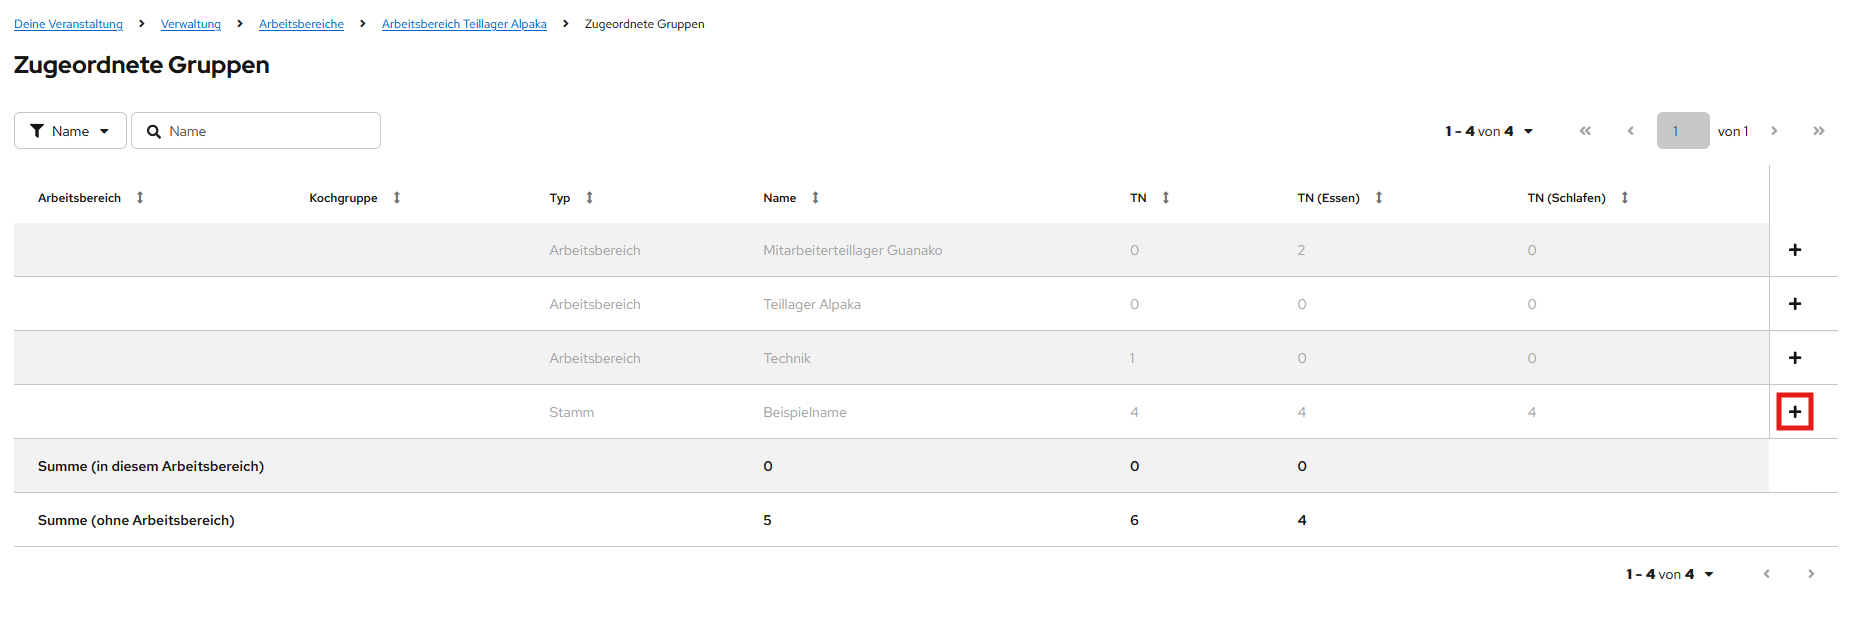The image size is (1858, 630).
Task: Open top rows-per-page dropdown '1 - 4 von 4'
Action: click(1489, 131)
